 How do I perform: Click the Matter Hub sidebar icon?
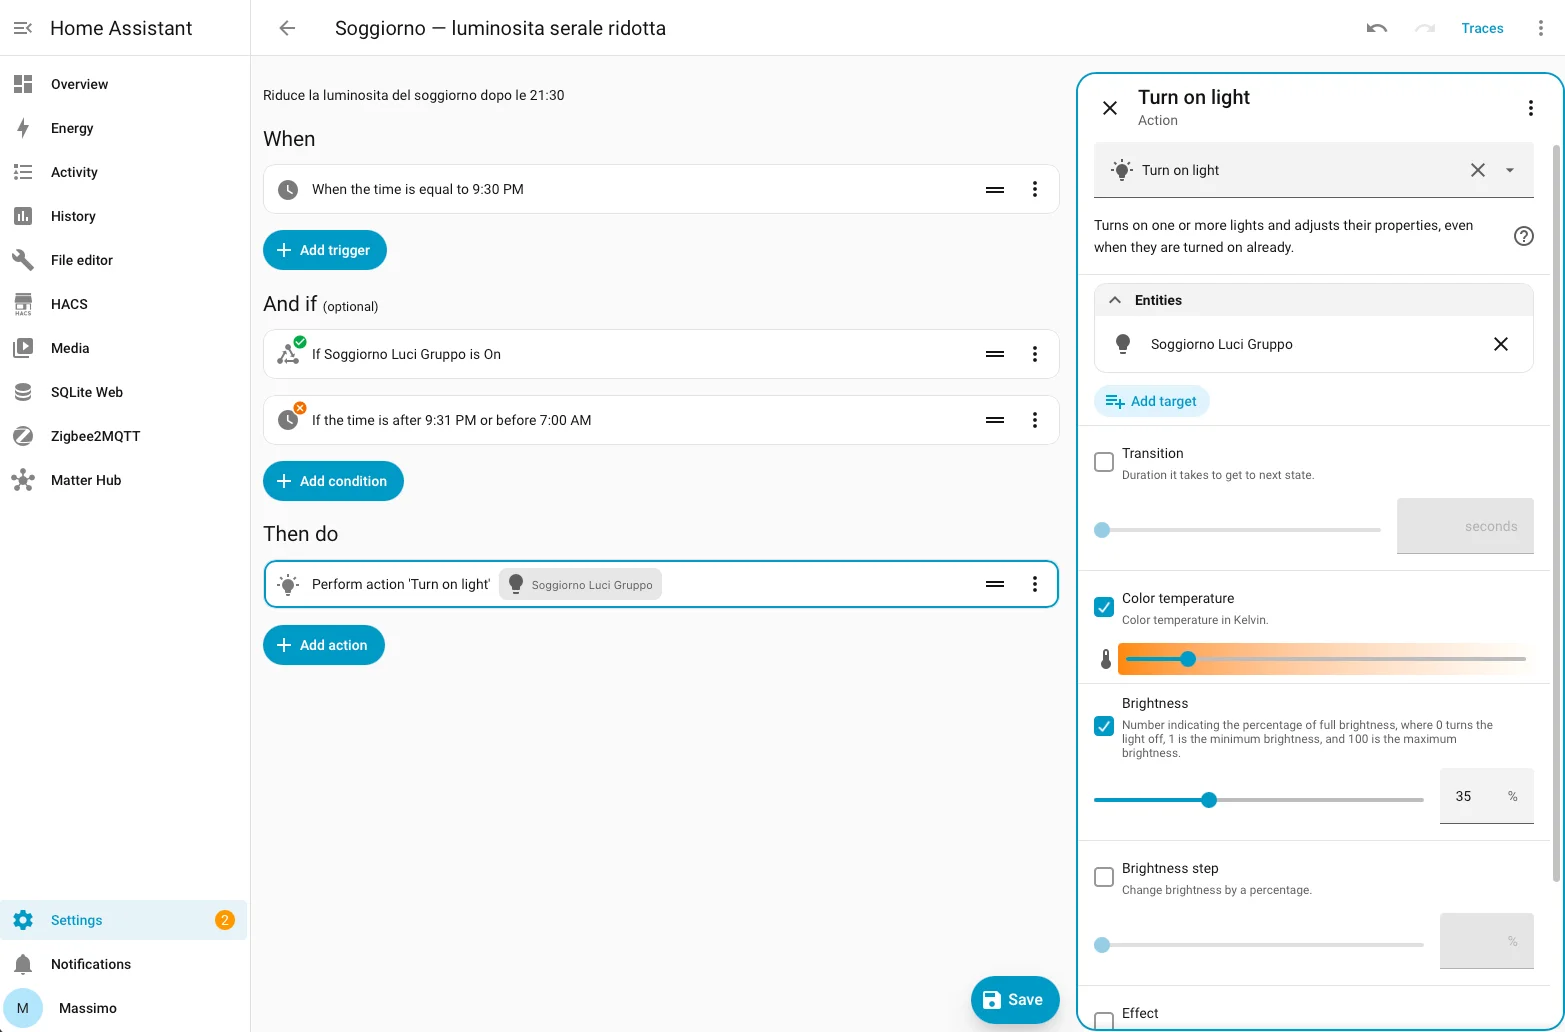[x=23, y=480]
